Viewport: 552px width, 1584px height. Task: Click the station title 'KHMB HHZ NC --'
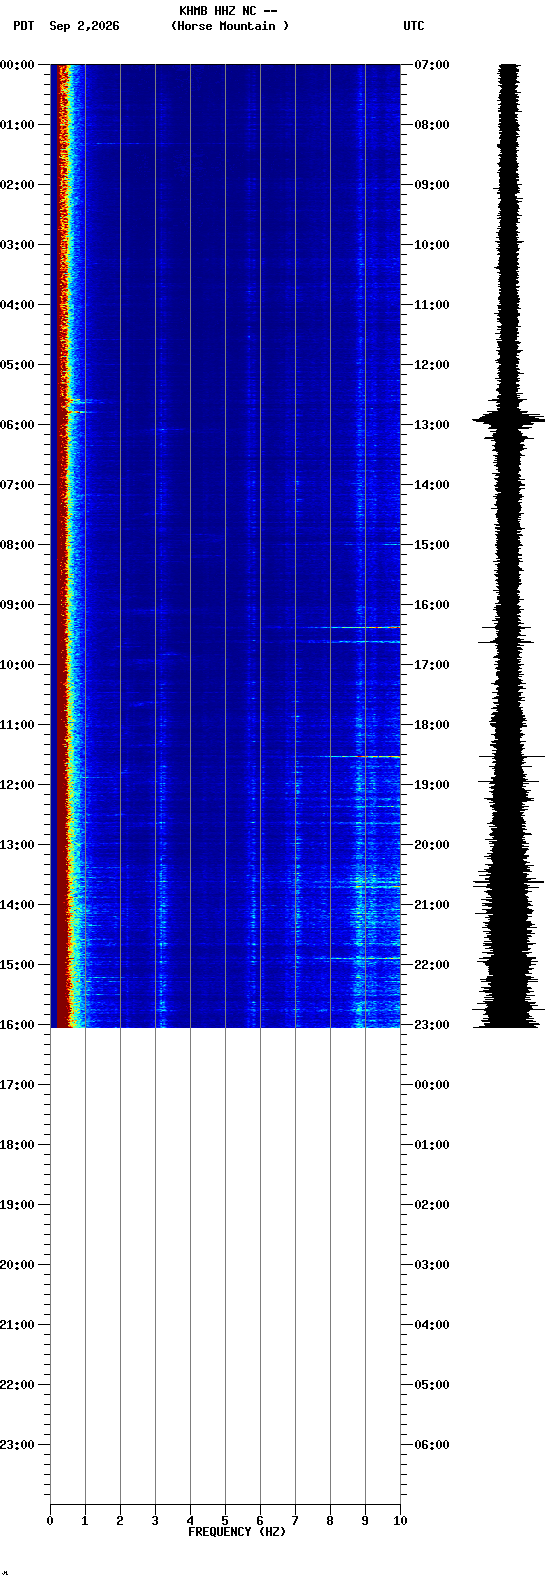(x=228, y=11)
